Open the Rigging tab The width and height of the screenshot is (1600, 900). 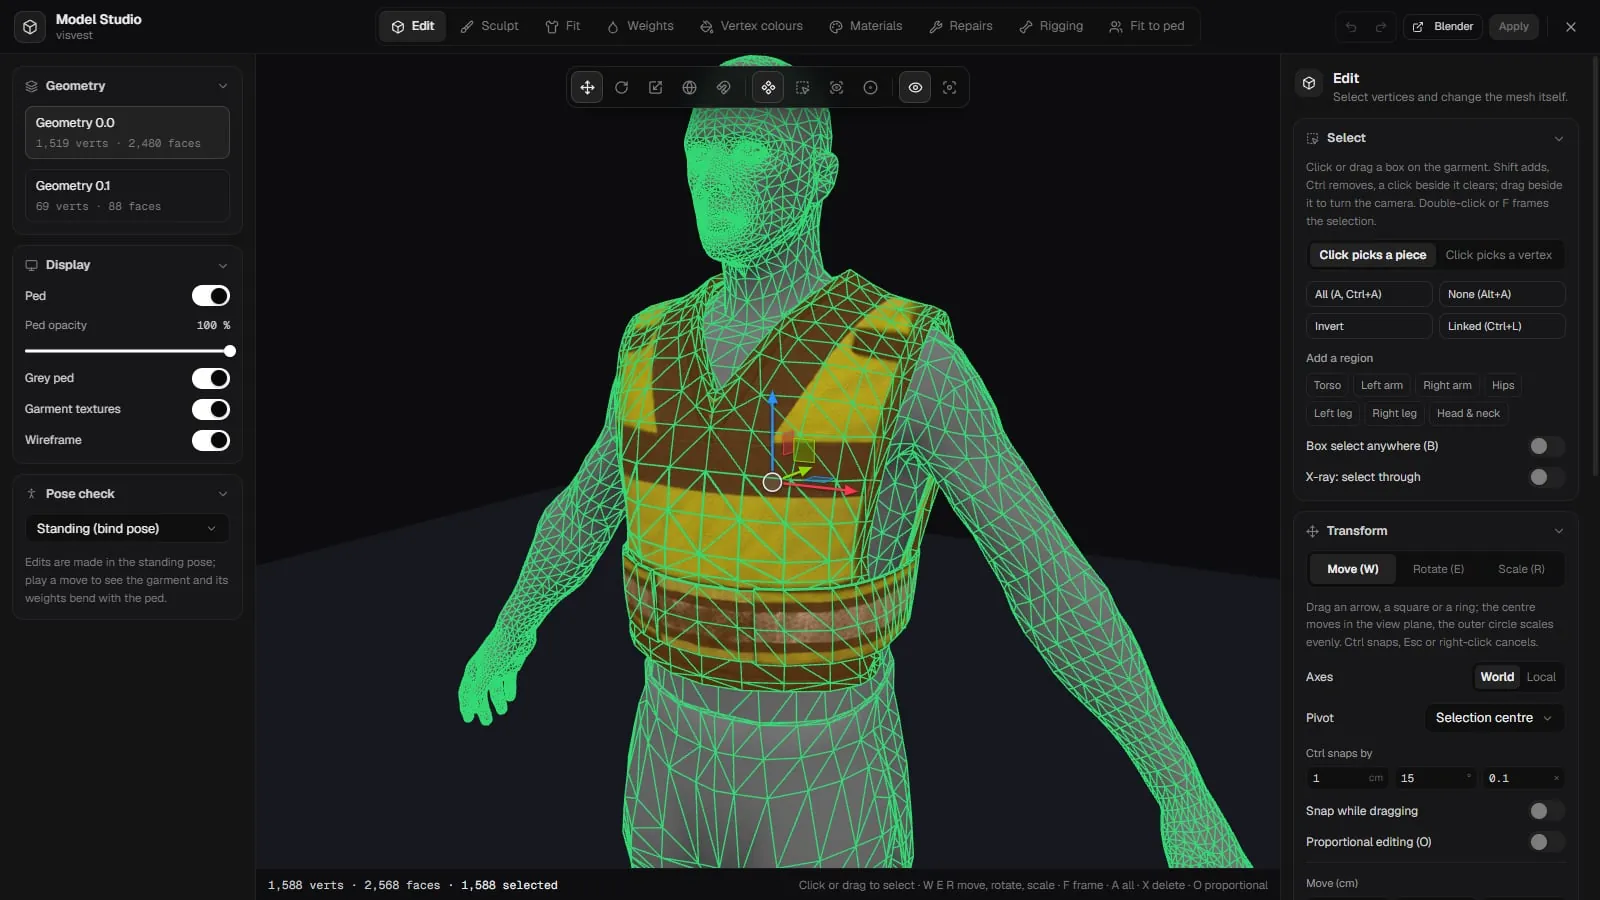point(1051,26)
